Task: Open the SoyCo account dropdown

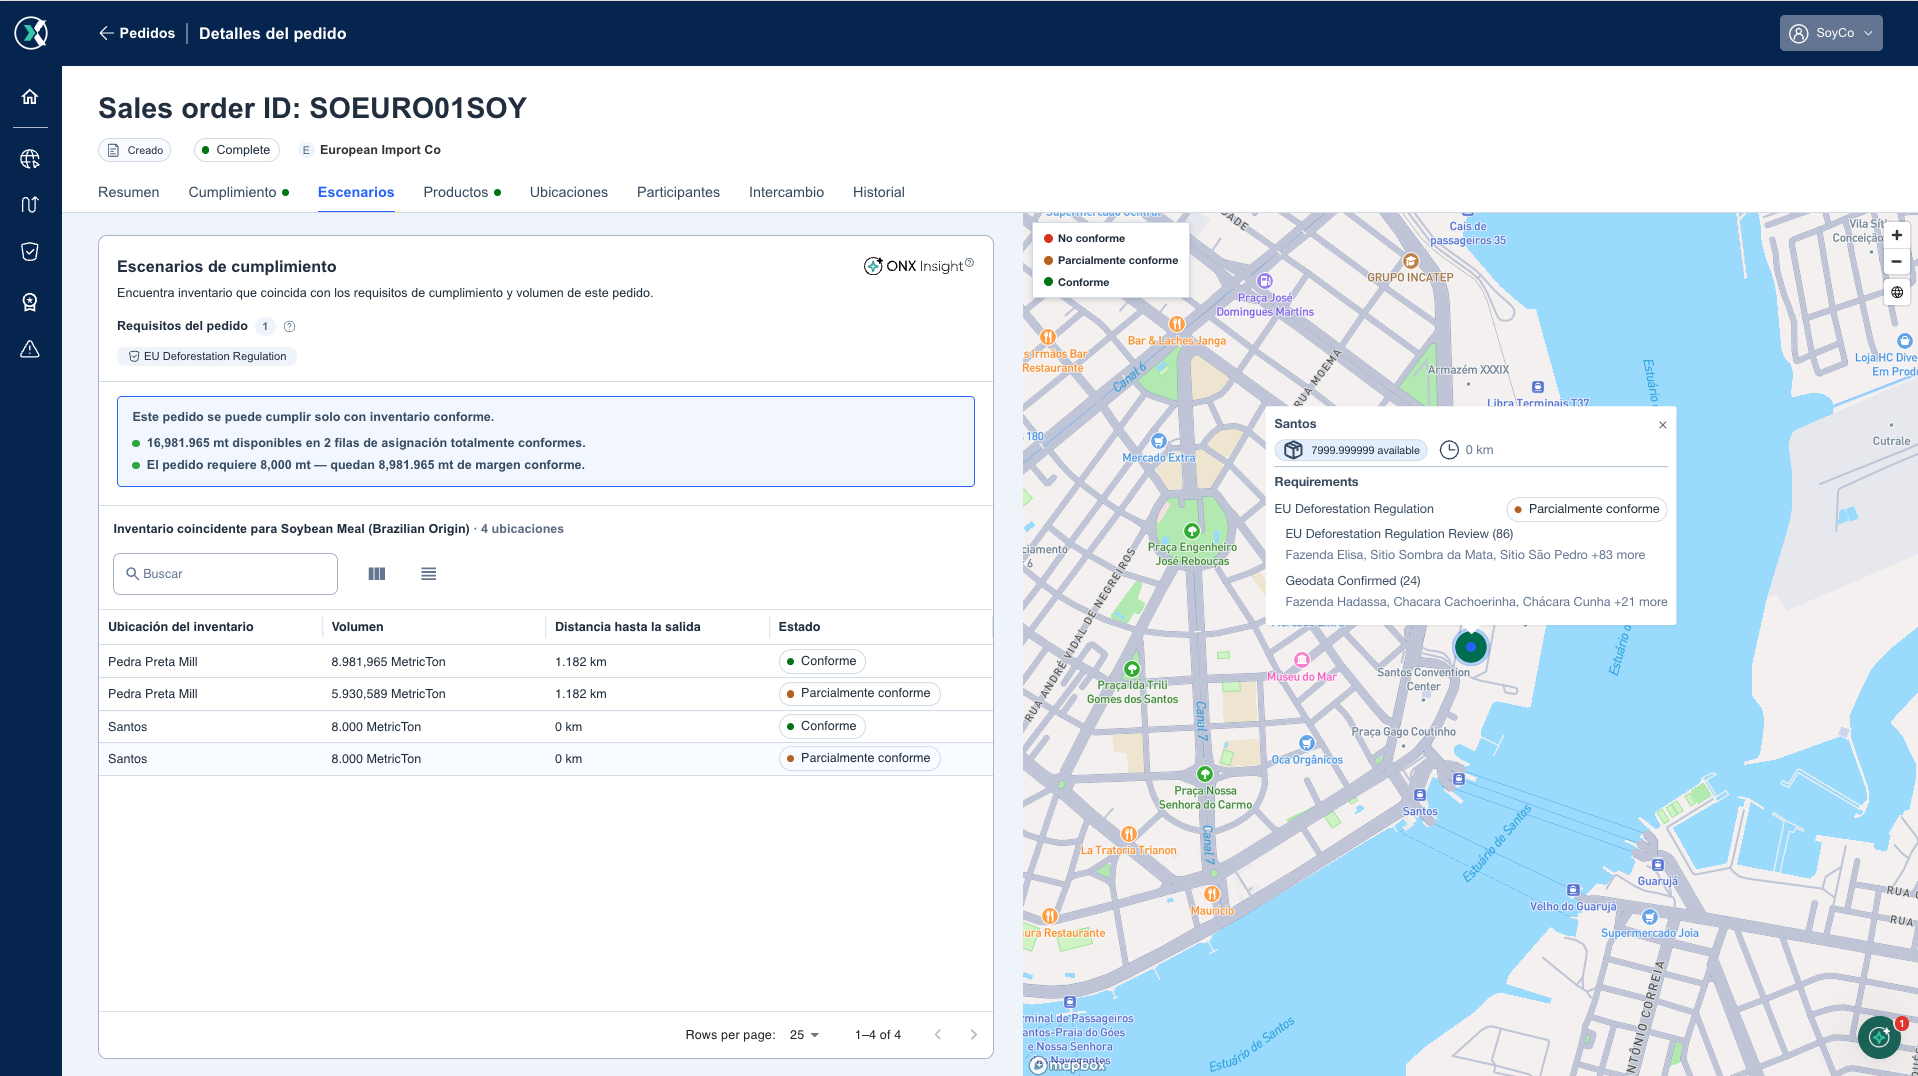Action: pyautogui.click(x=1831, y=33)
